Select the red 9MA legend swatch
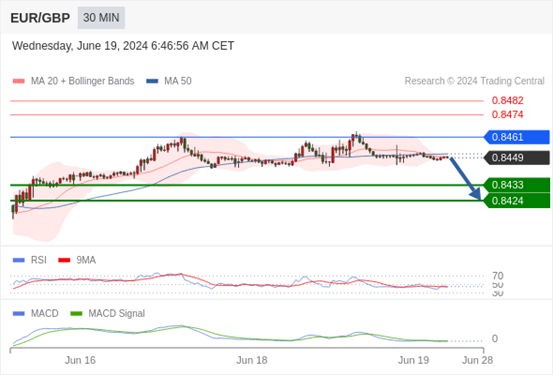This screenshot has height=375, width=553. coord(64,260)
